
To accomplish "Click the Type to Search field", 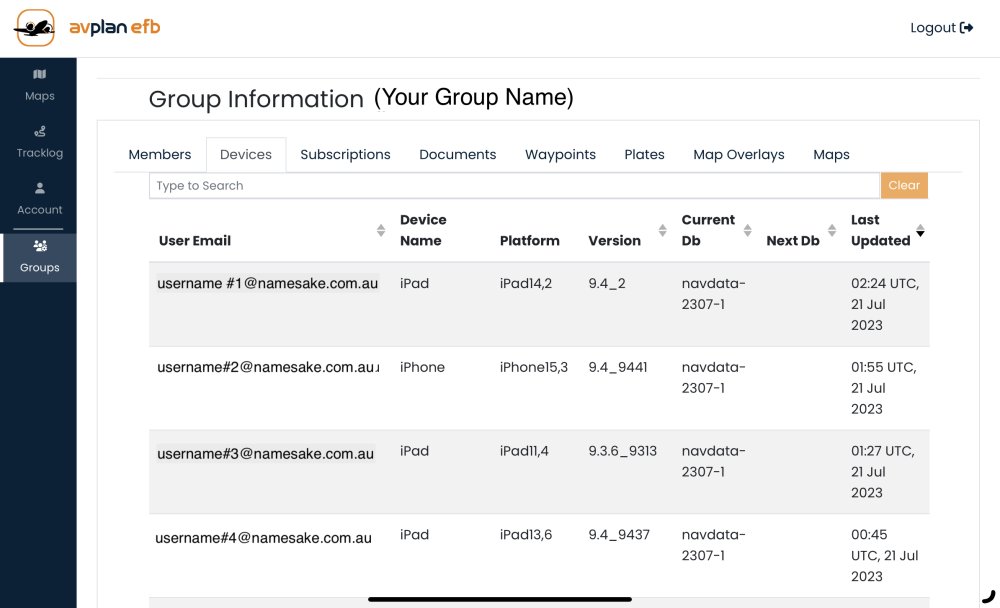I will point(514,186).
